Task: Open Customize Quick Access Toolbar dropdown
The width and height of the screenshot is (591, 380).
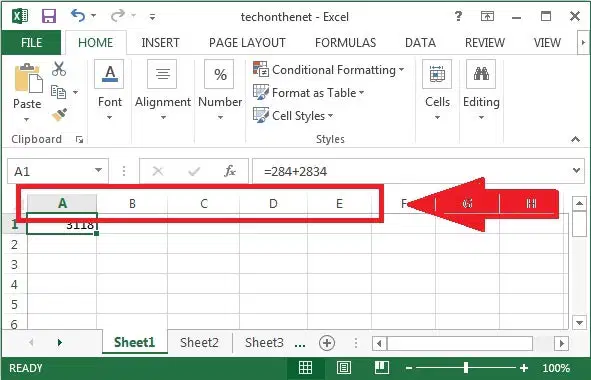Action: coord(152,17)
